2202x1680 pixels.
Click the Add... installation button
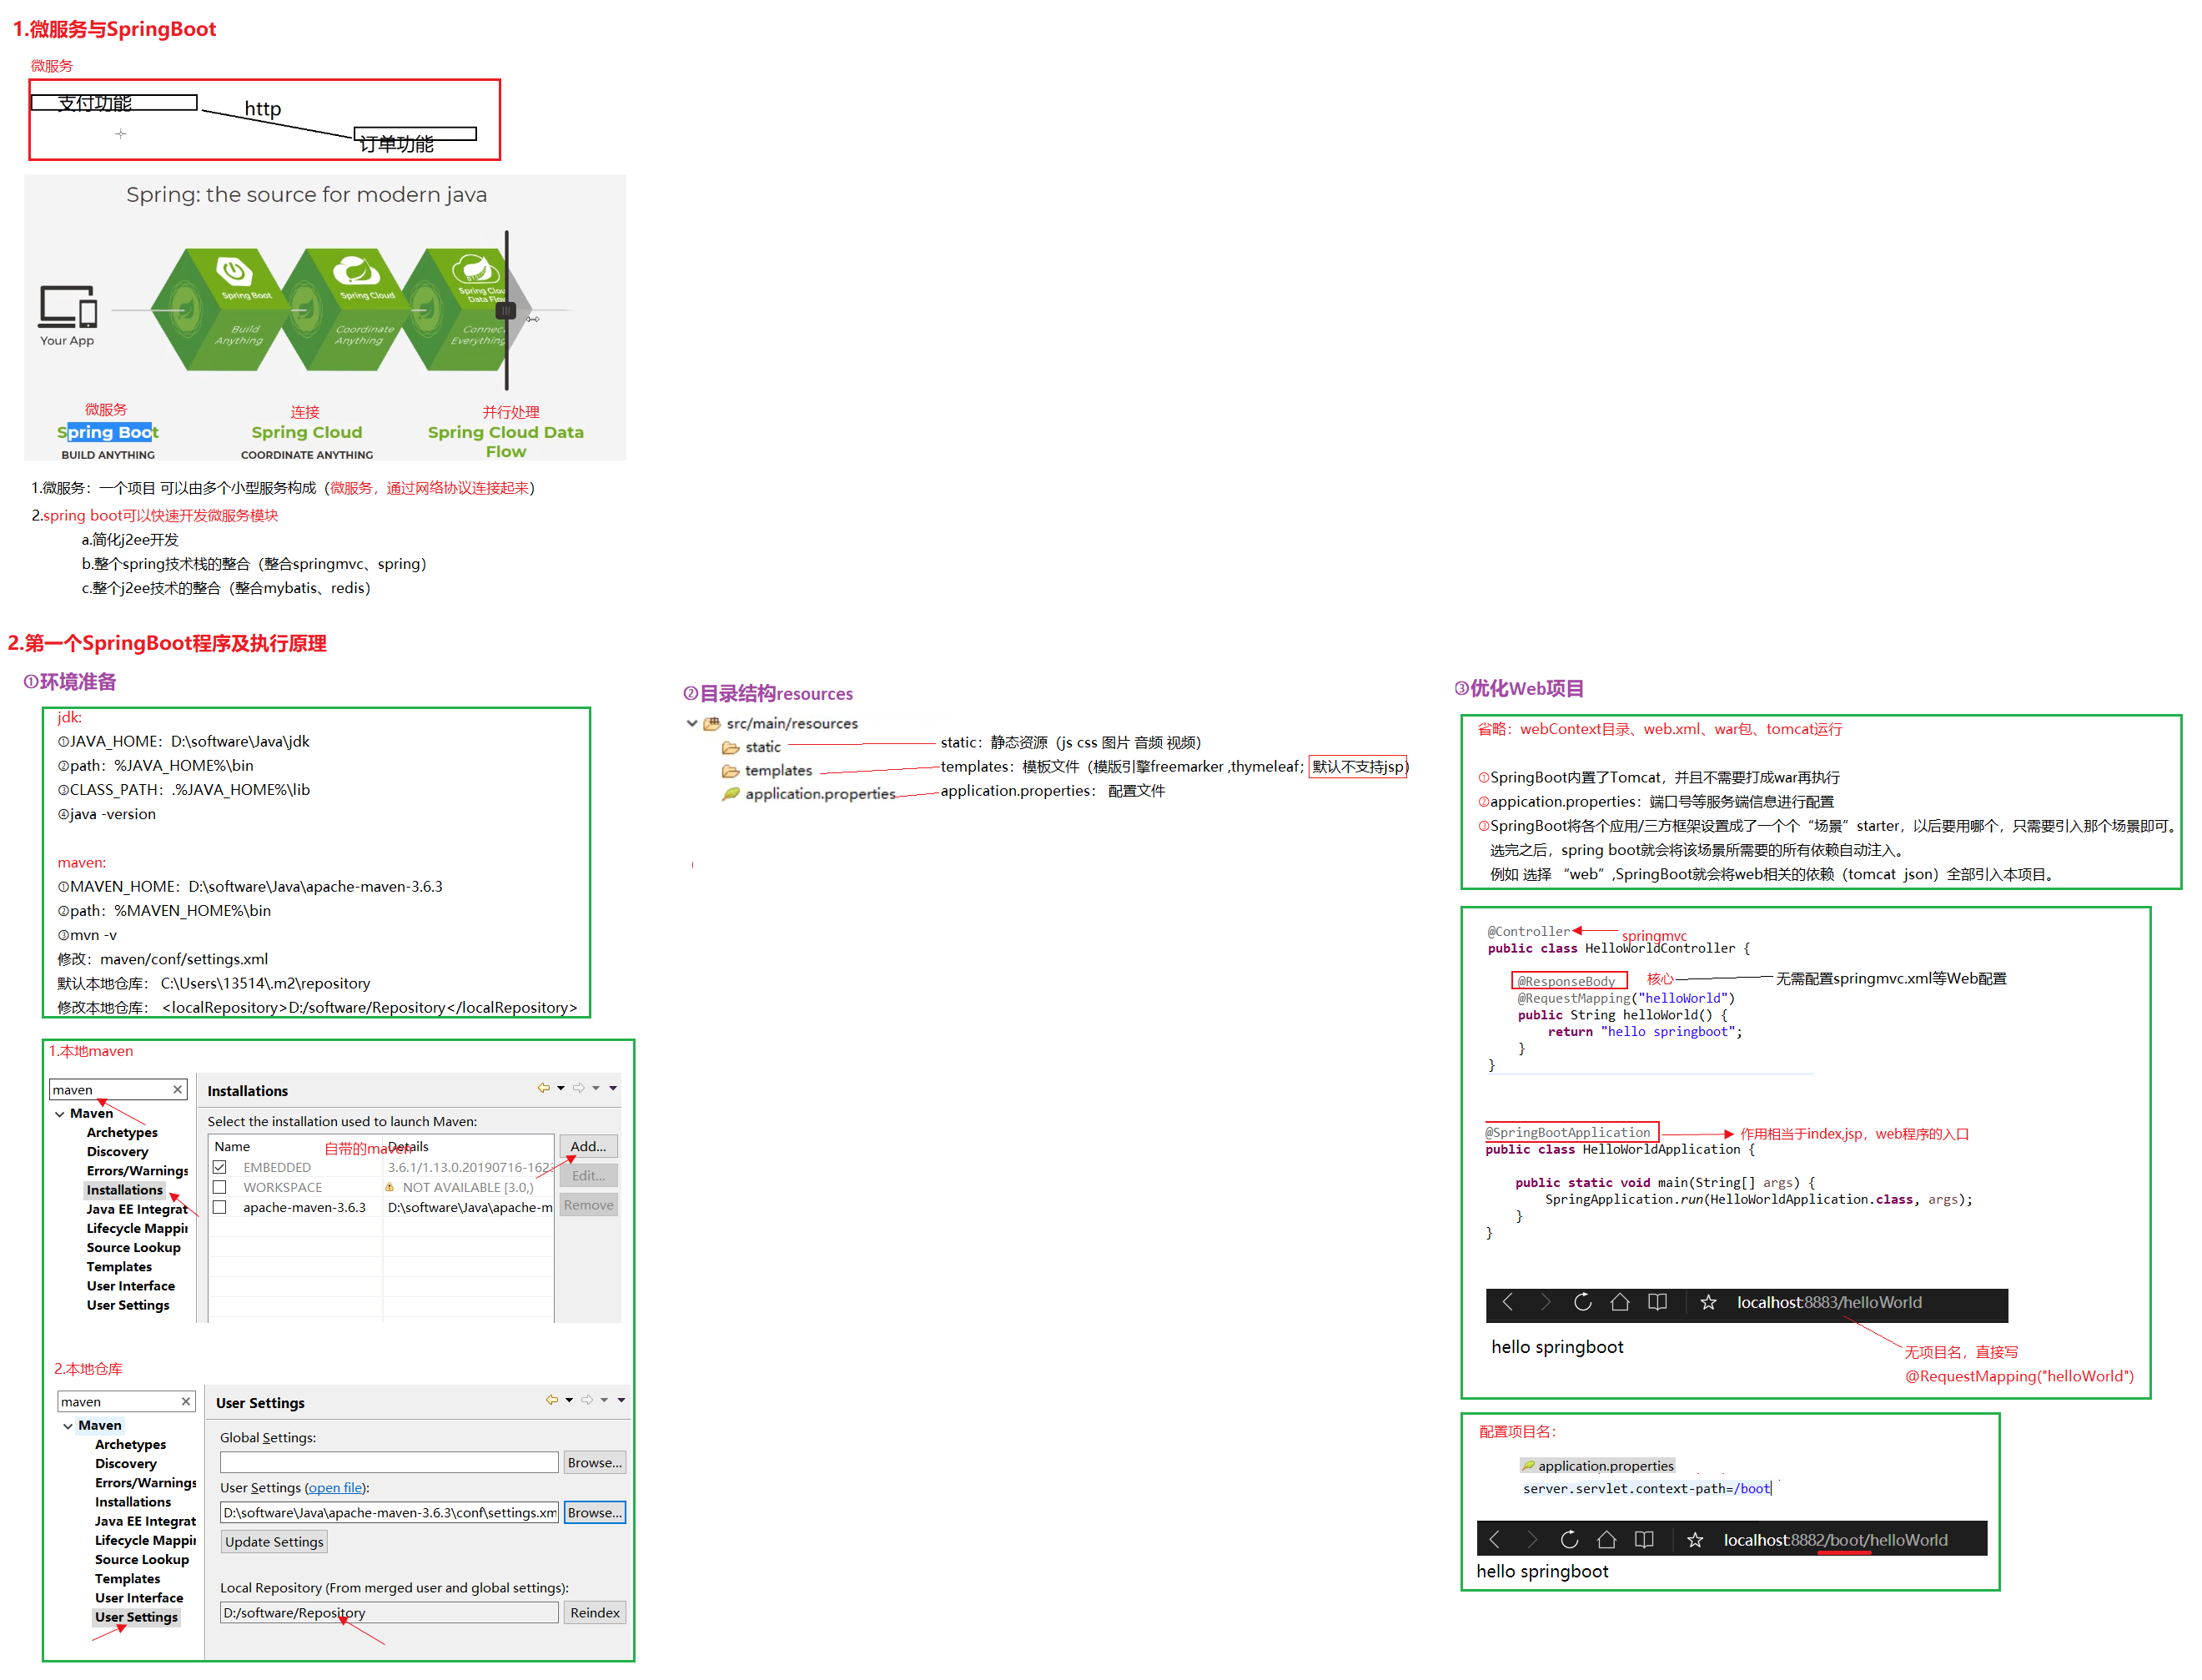tap(587, 1146)
